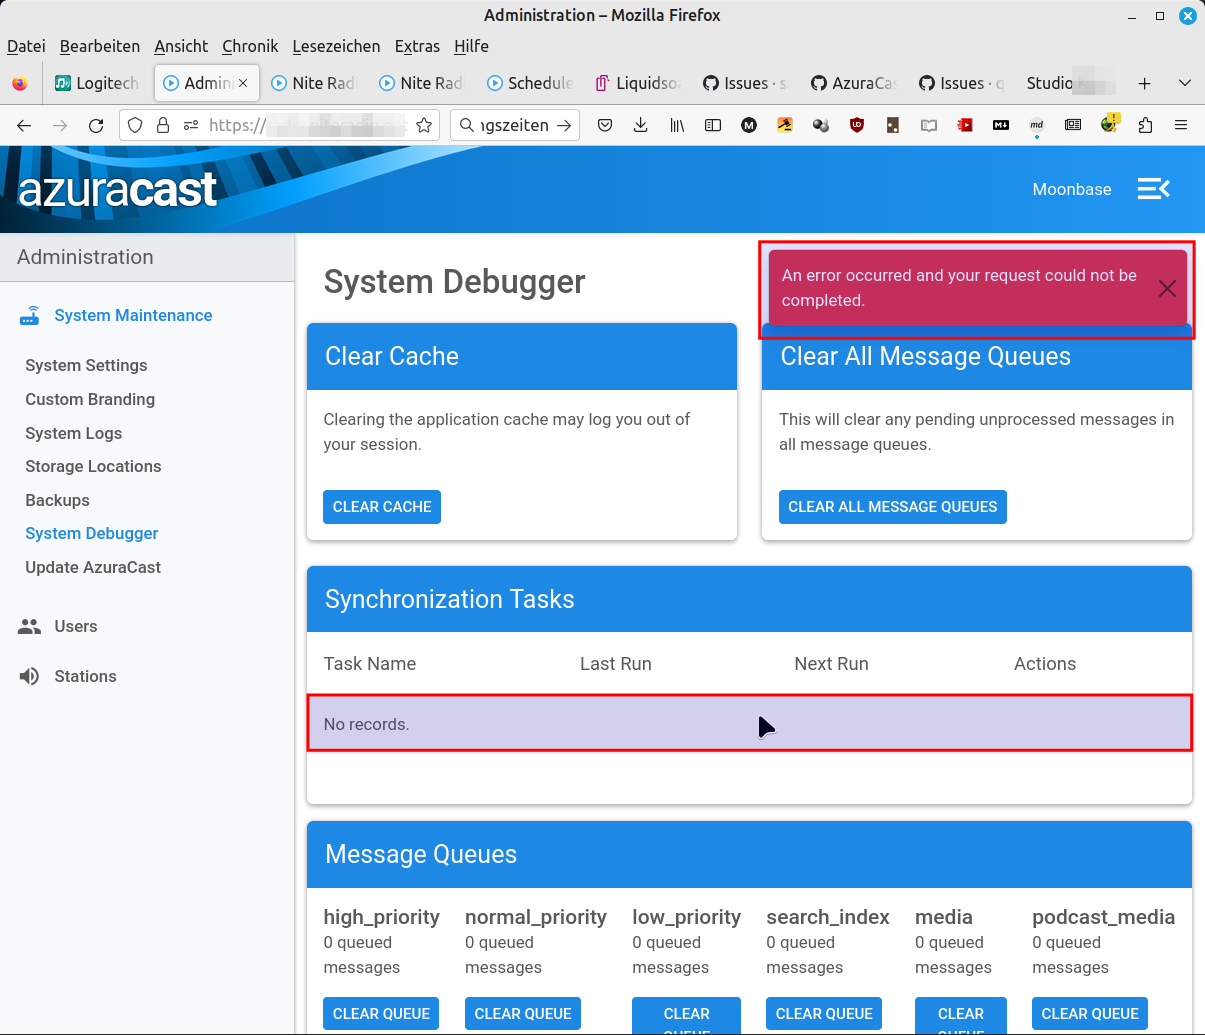The image size is (1205, 1035).
Task: Open the Storage Locations link
Action: [93, 466]
